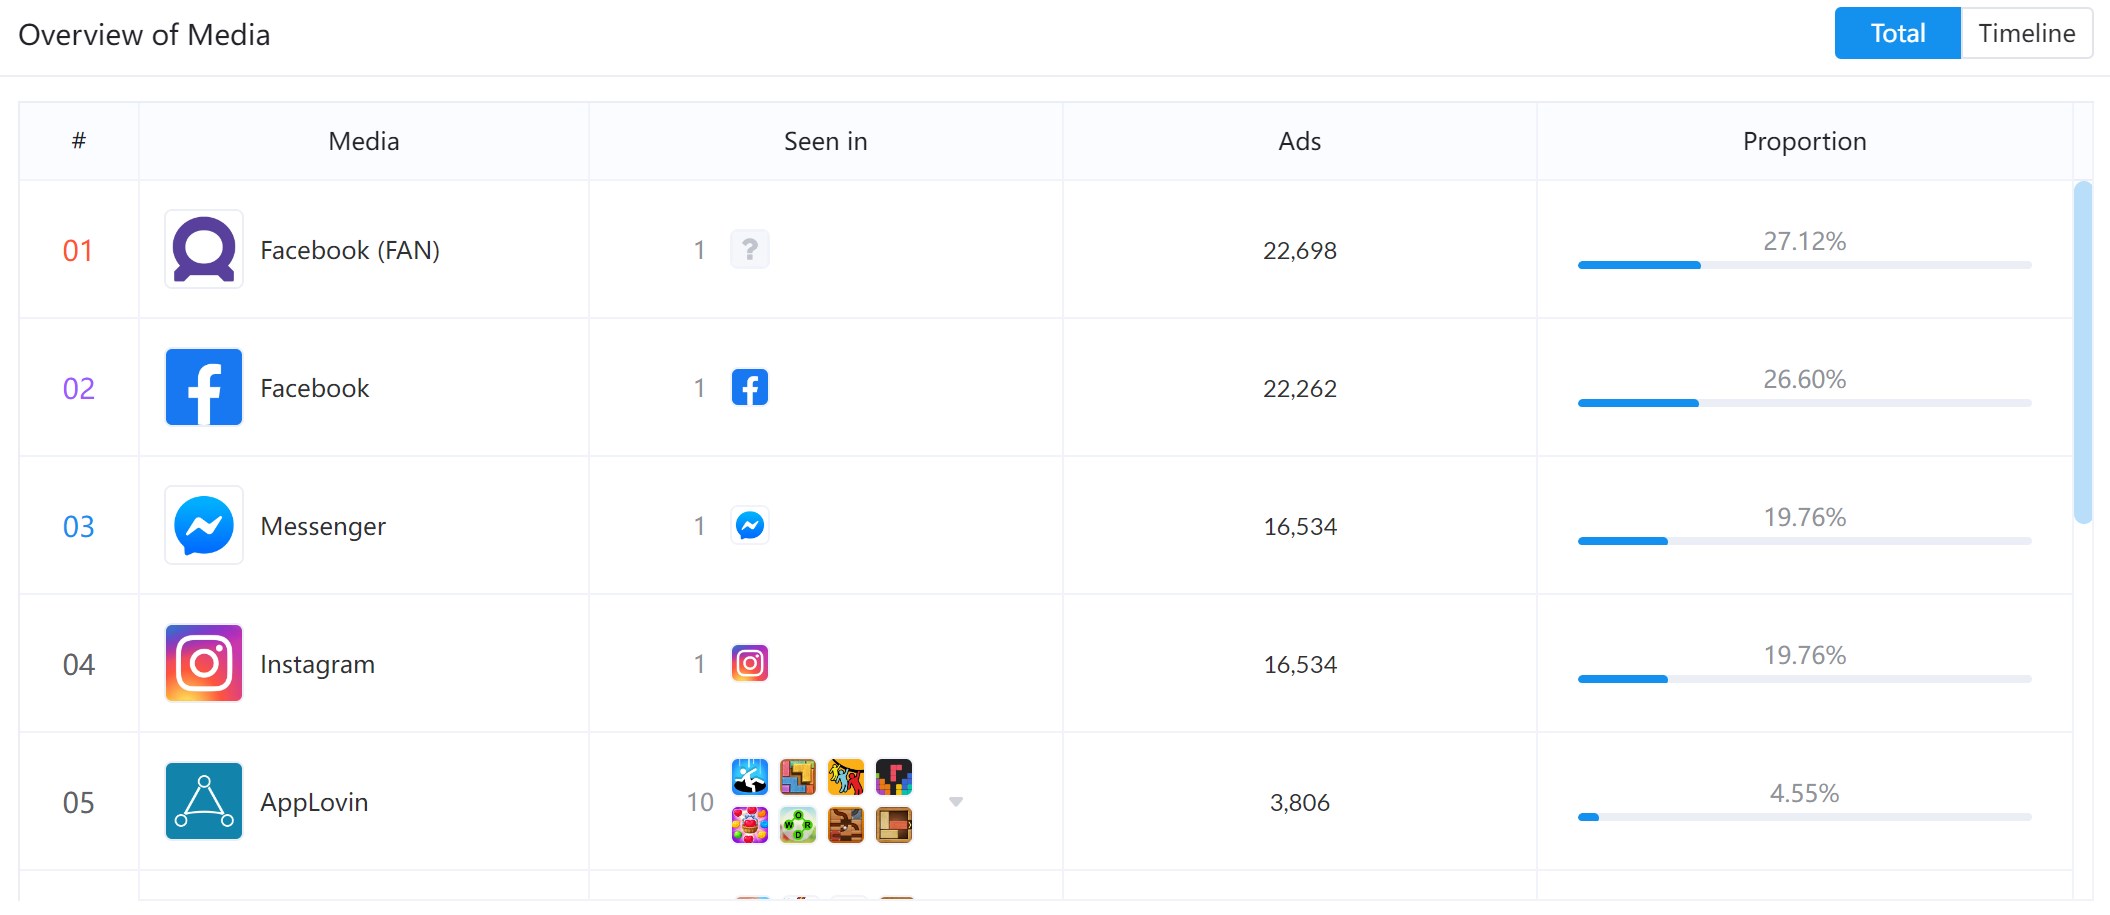Click the Facebook (FAN) media logo
The image size is (2110, 915).
[x=204, y=249]
